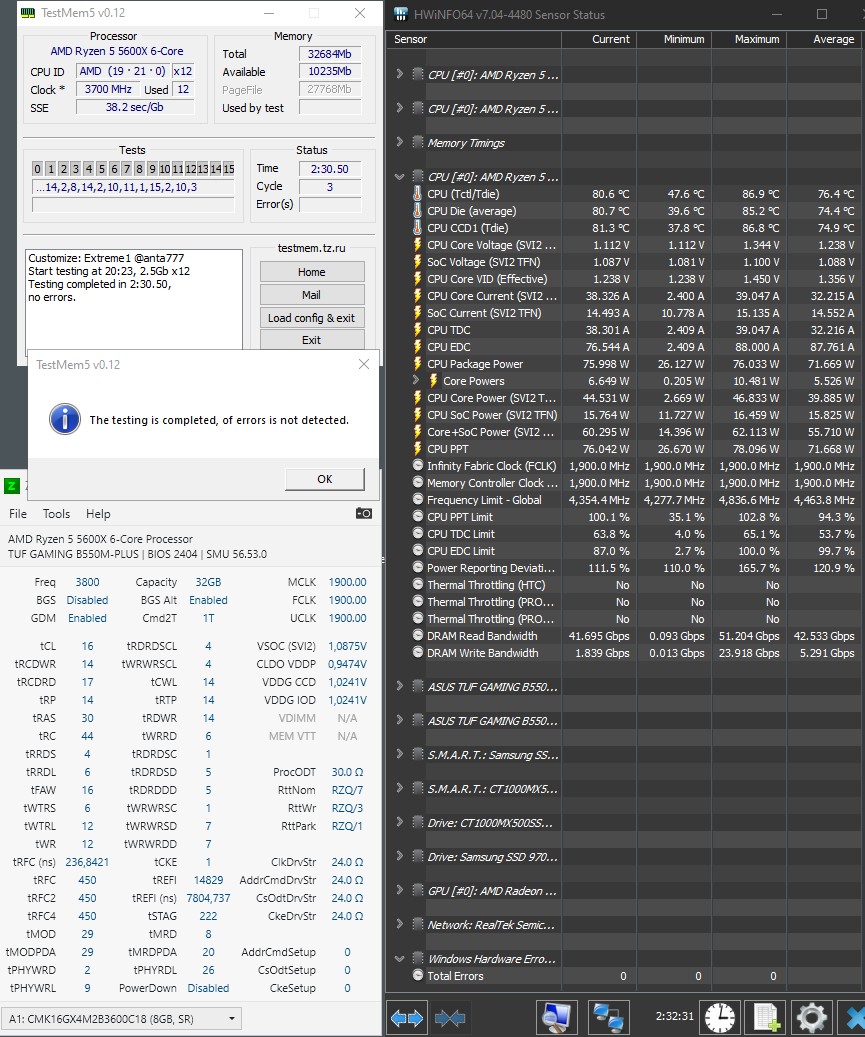Viewport: 865px width, 1037px height.
Task: Click the Maximum column header in HWiNFO
Action: point(749,39)
